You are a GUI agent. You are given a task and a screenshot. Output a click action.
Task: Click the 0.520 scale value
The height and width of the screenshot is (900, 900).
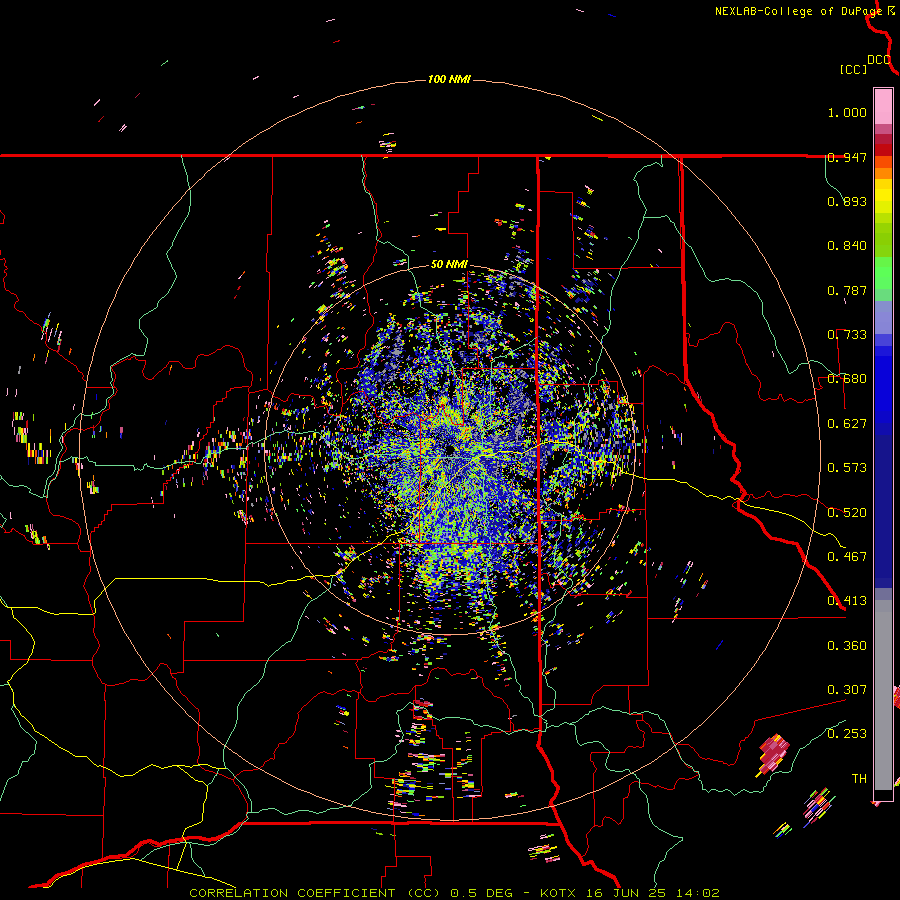click(x=847, y=513)
